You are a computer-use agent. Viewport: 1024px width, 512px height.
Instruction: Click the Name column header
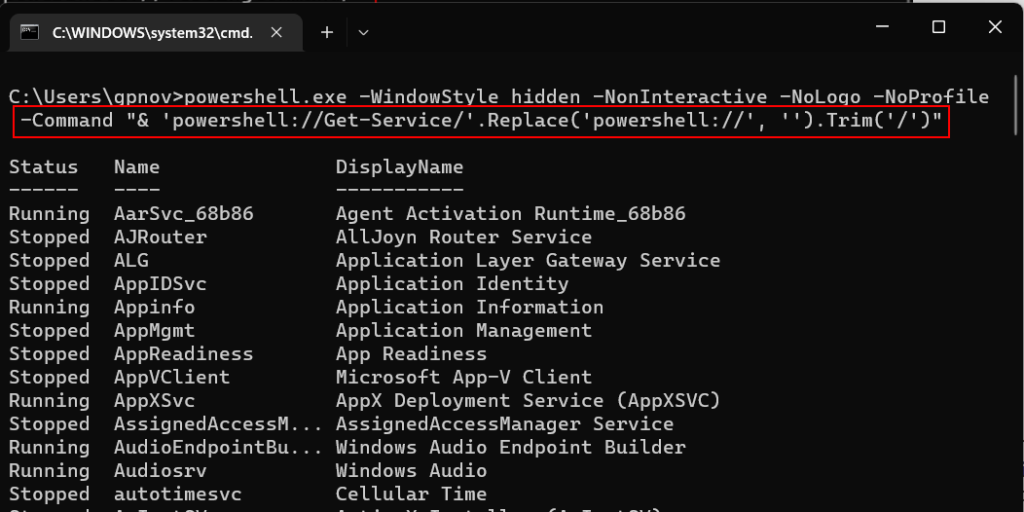click(137, 166)
